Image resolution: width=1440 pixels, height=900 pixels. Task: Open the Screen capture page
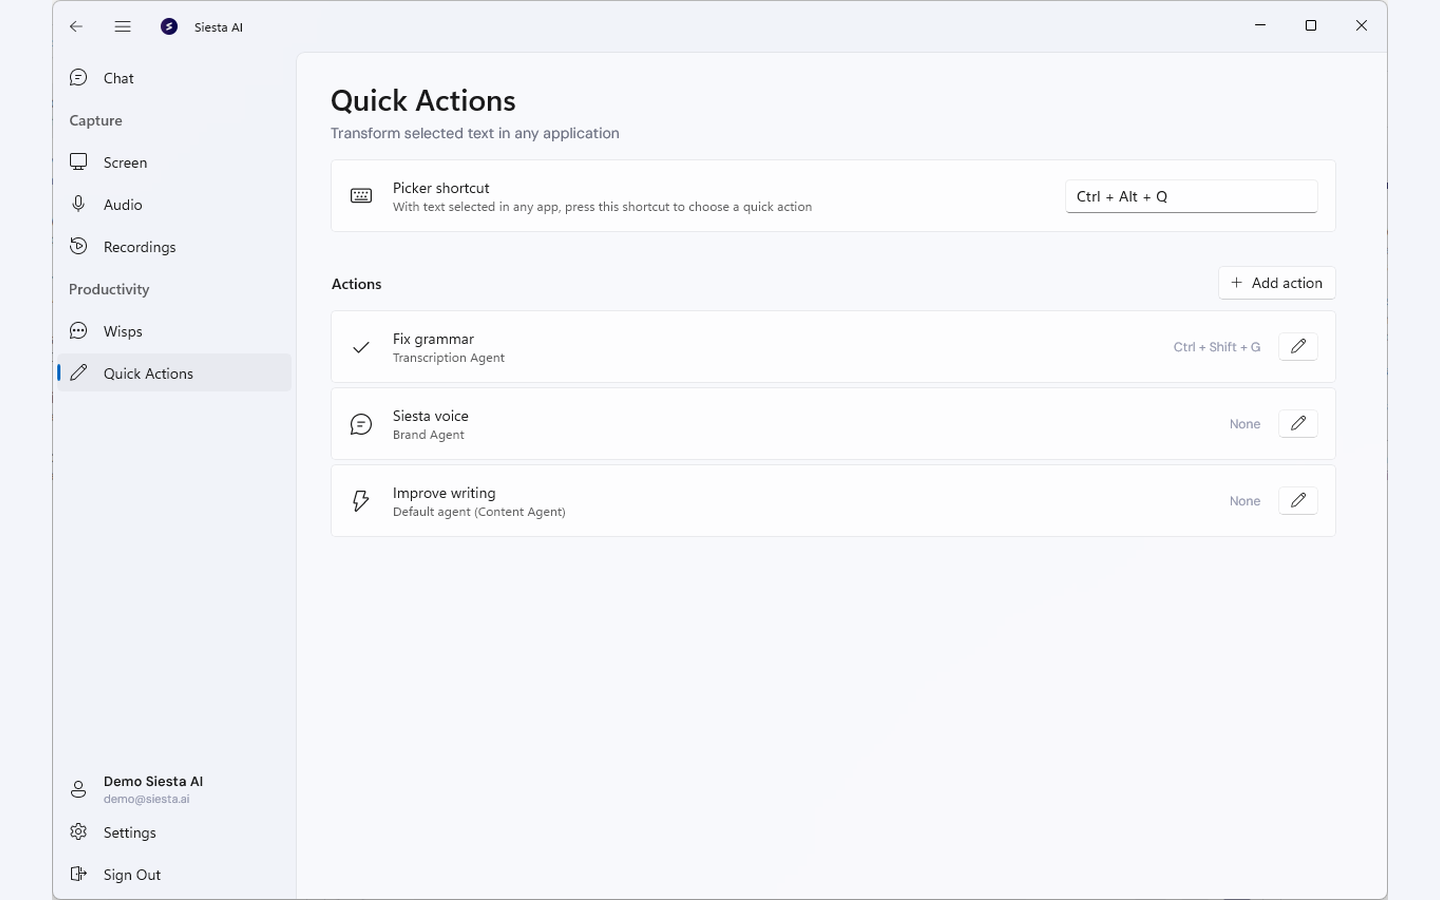pos(174,162)
